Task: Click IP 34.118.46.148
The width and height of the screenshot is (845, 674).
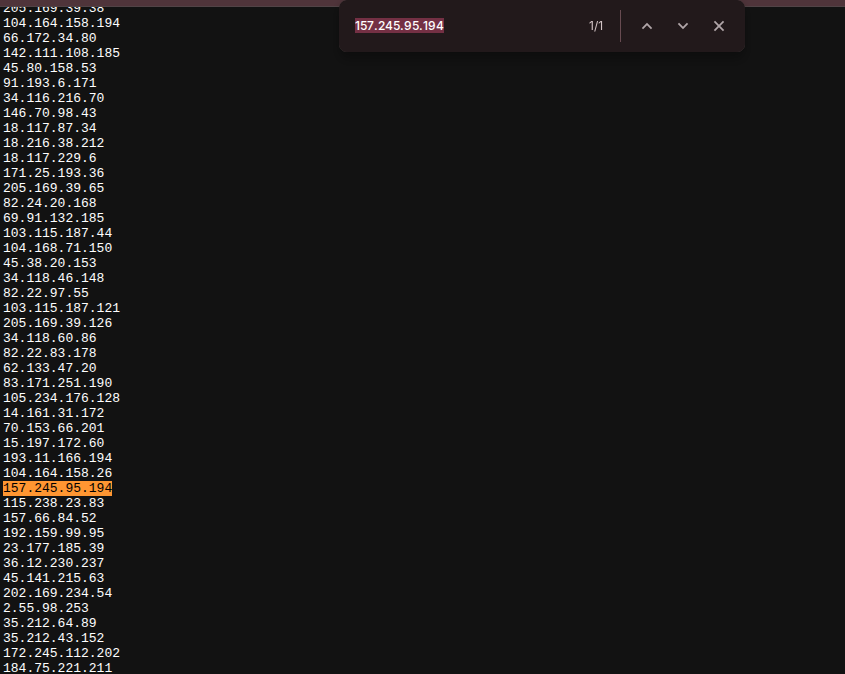Action: click(x=53, y=278)
